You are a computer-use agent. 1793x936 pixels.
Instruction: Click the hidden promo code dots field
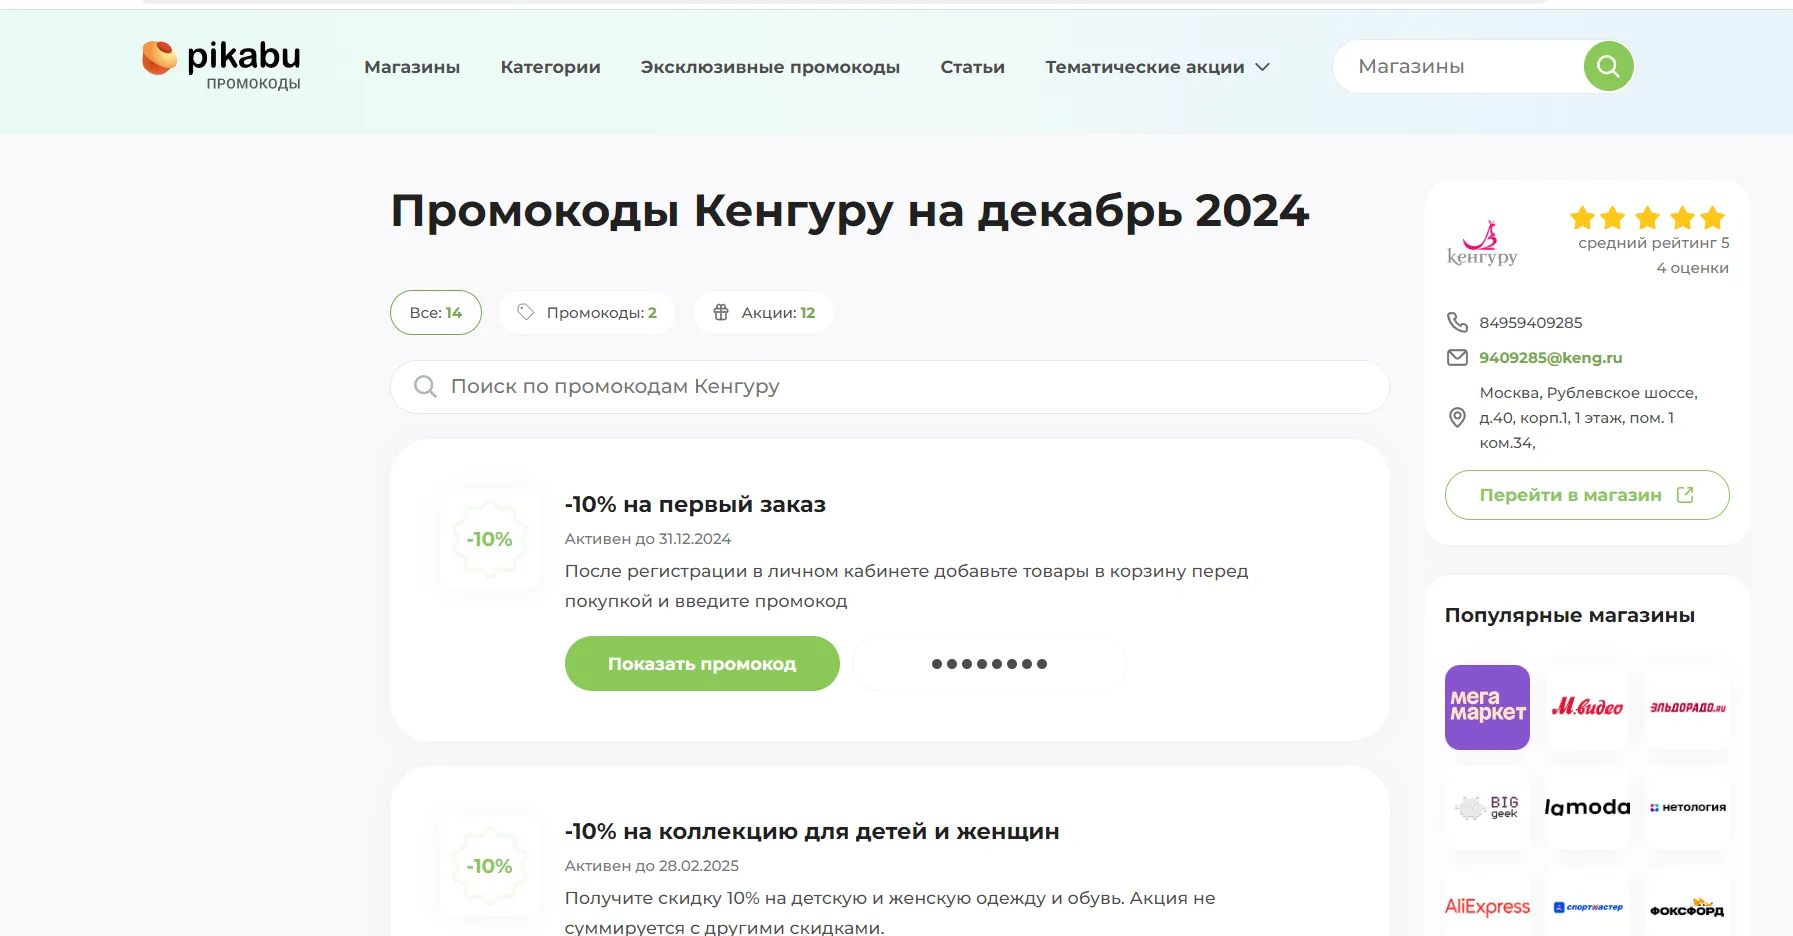pos(989,663)
